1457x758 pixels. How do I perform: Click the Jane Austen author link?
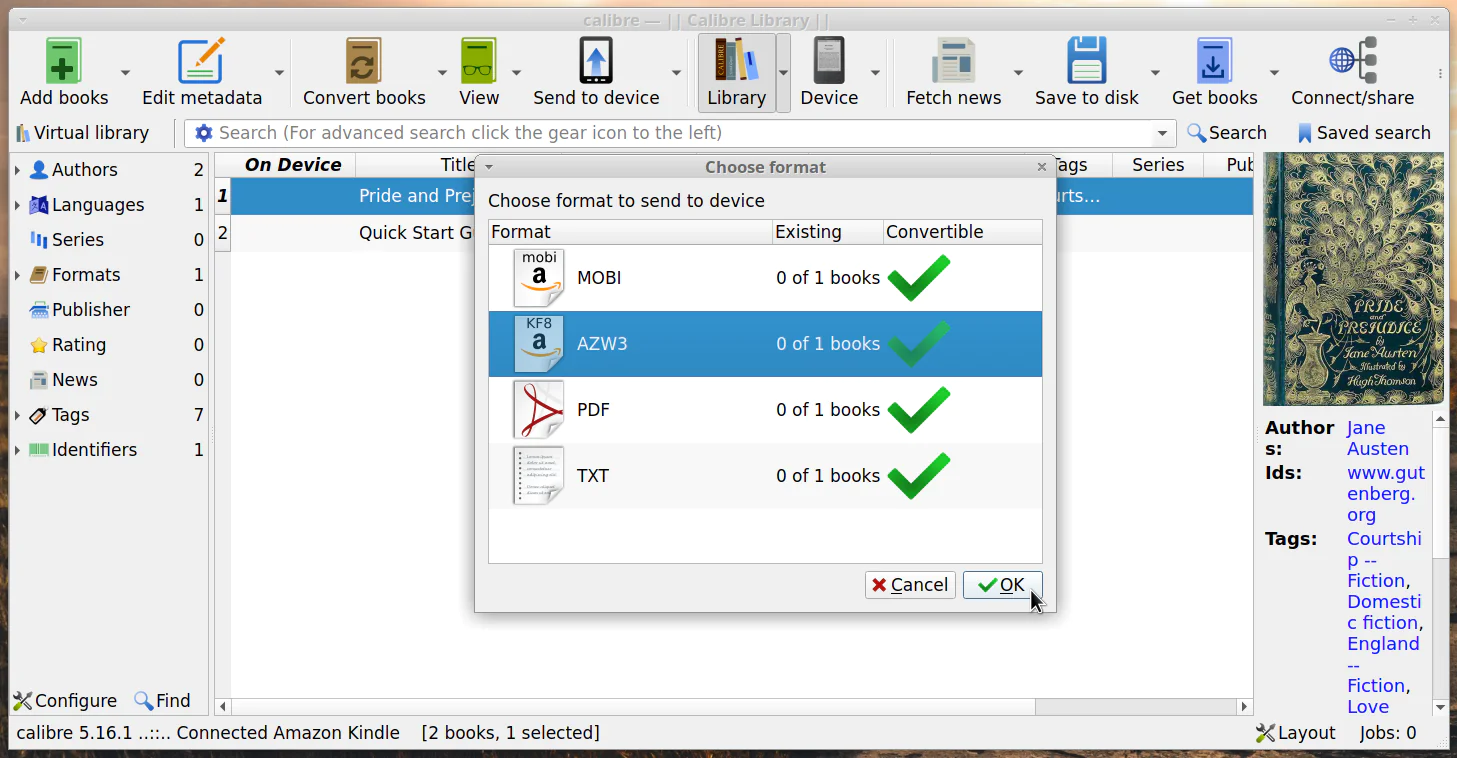[1377, 438]
